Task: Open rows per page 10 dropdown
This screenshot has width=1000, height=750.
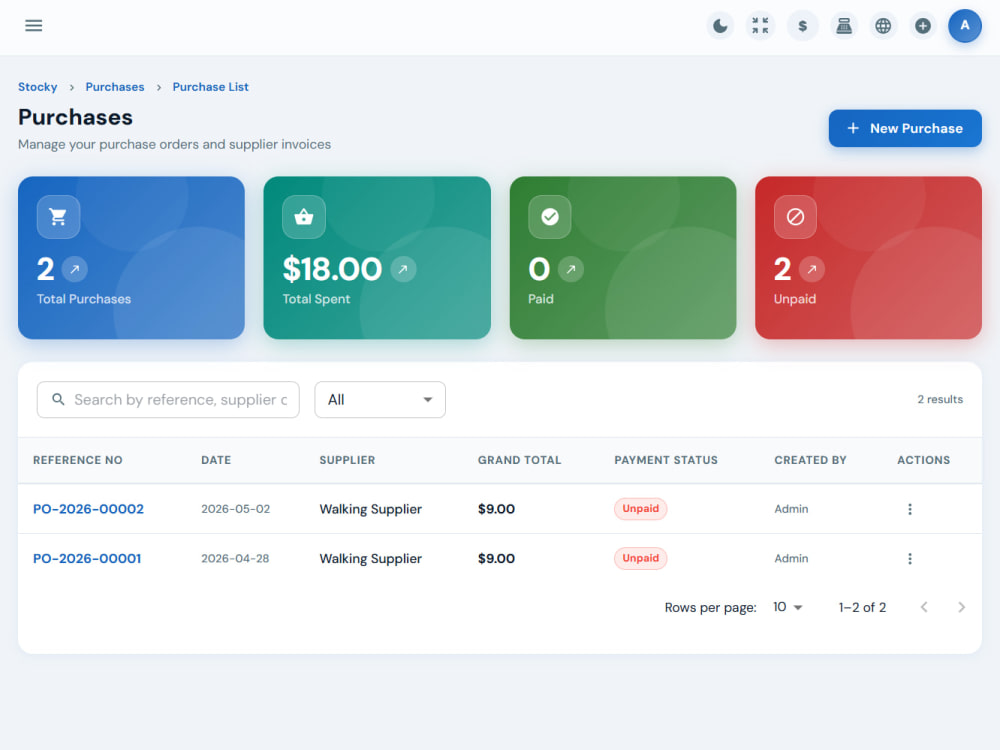Action: (788, 607)
